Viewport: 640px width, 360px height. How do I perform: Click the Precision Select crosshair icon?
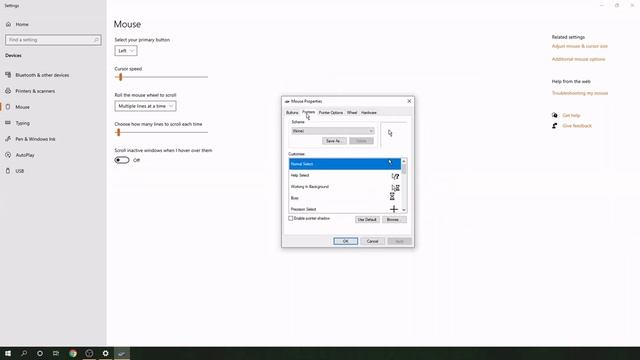[x=393, y=209]
